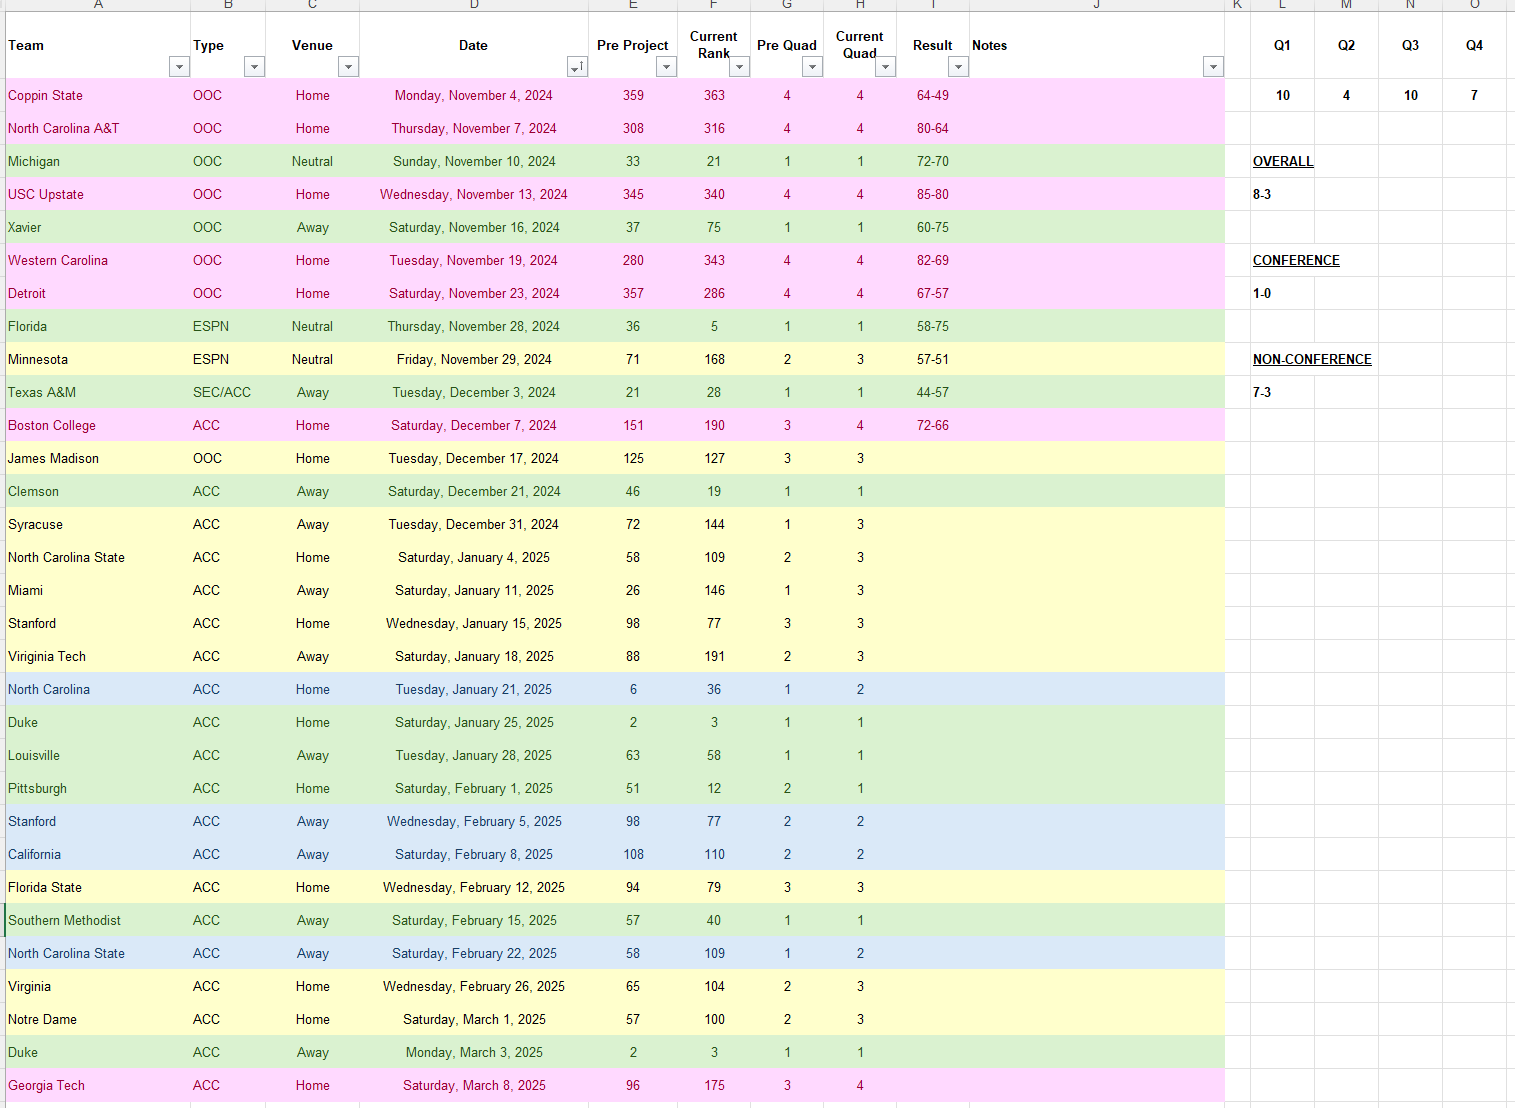
Task: Click the NON-CONFERENCE underlined heading
Action: [1312, 359]
